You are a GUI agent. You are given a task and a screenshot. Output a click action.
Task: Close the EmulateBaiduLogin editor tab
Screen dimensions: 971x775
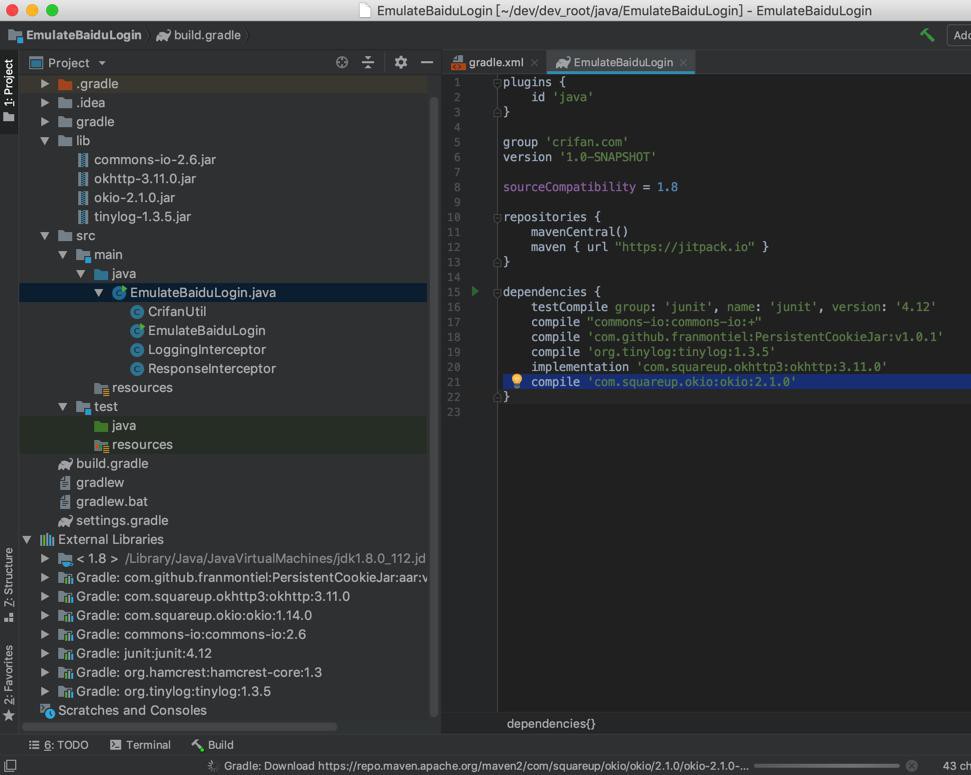(684, 62)
